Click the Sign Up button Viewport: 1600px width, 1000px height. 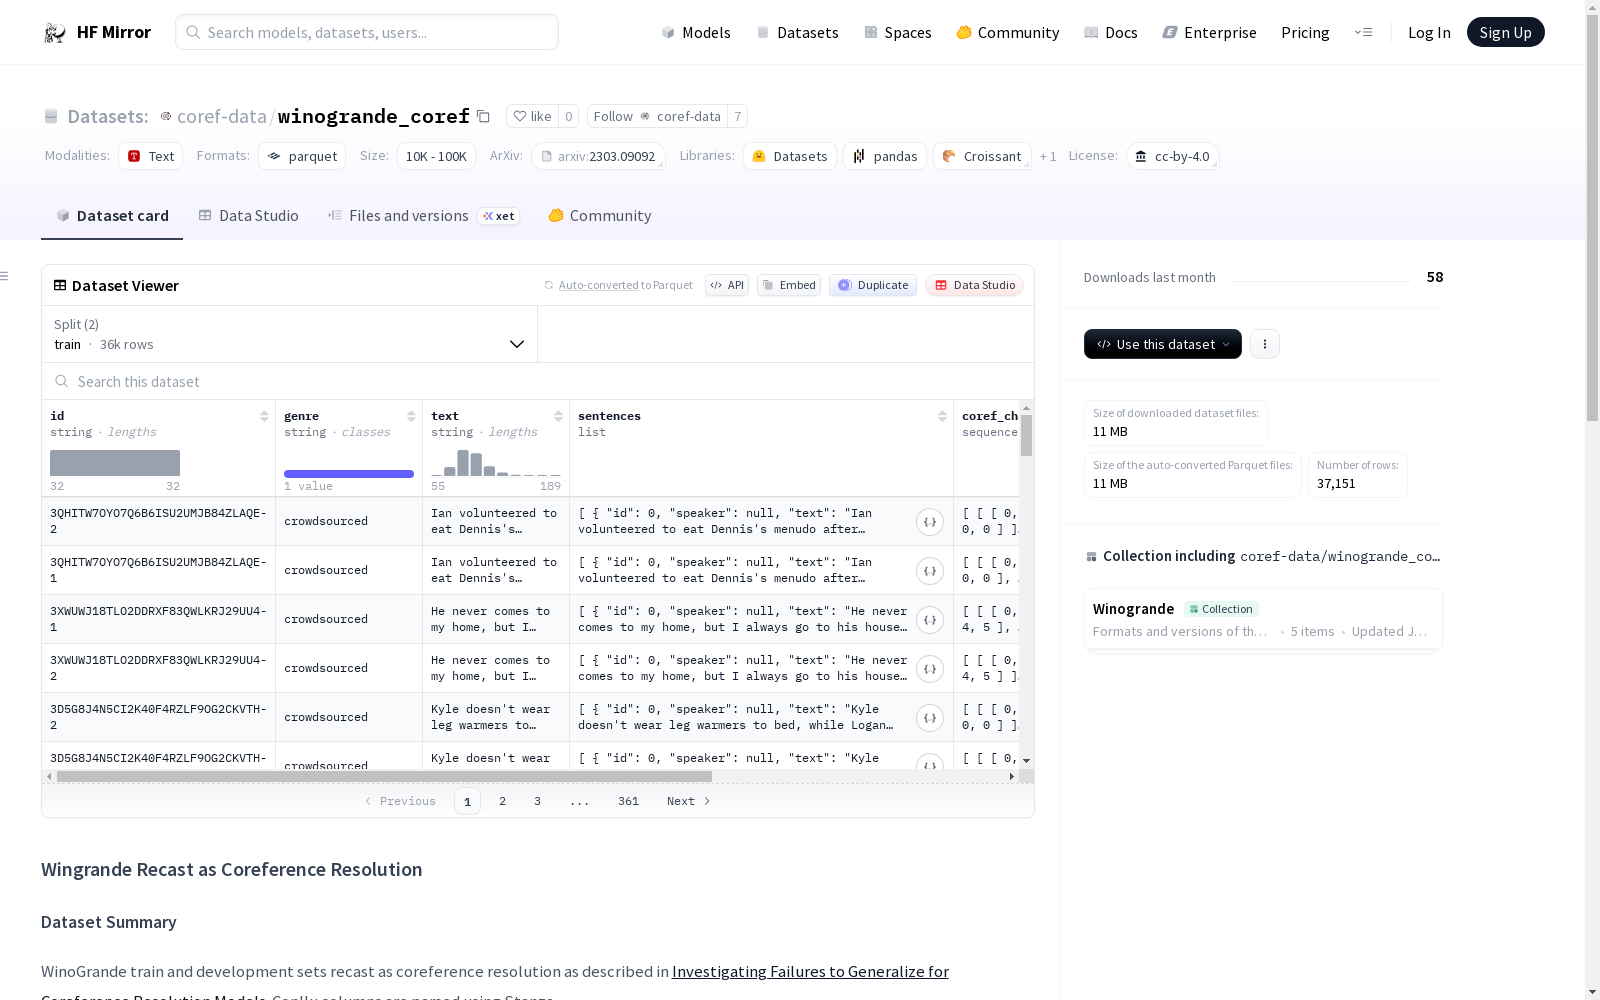pyautogui.click(x=1505, y=32)
